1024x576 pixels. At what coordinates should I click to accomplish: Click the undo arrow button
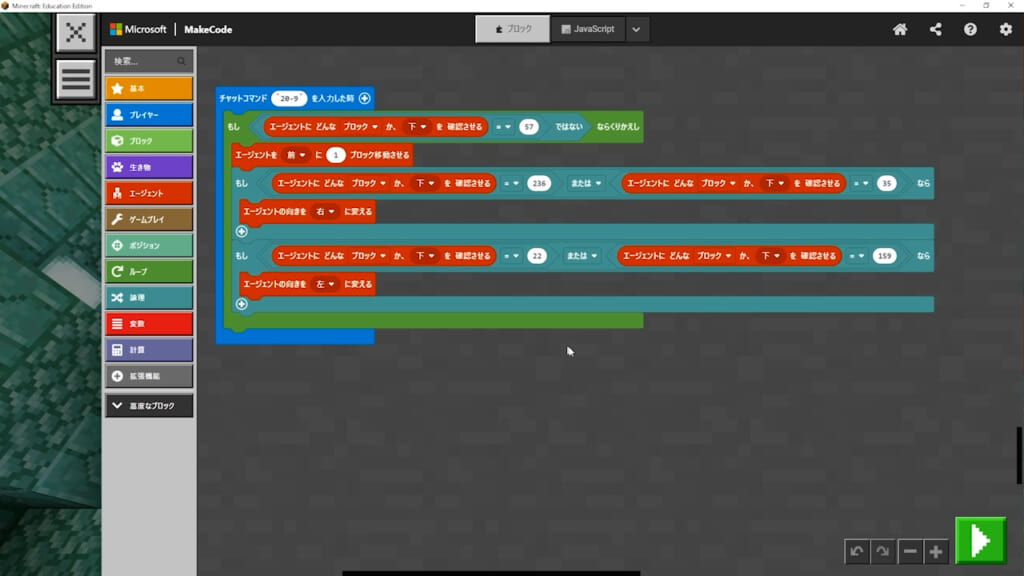click(856, 551)
